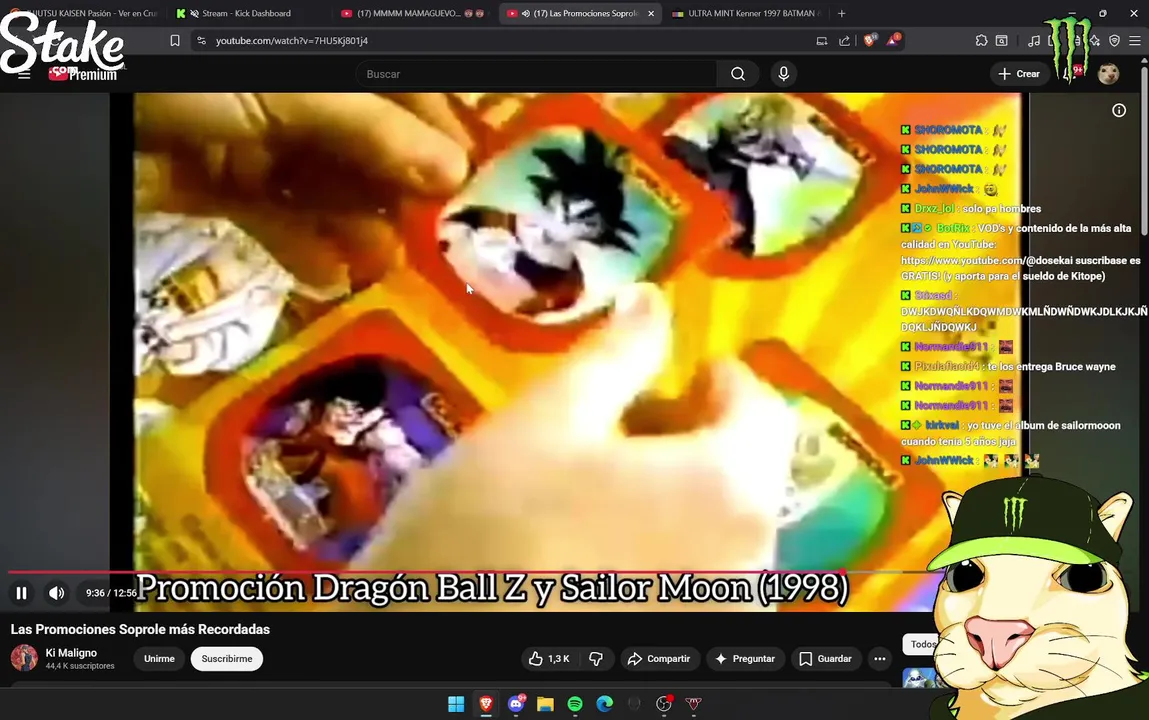
Task: Save the video with Guardar
Action: point(826,658)
